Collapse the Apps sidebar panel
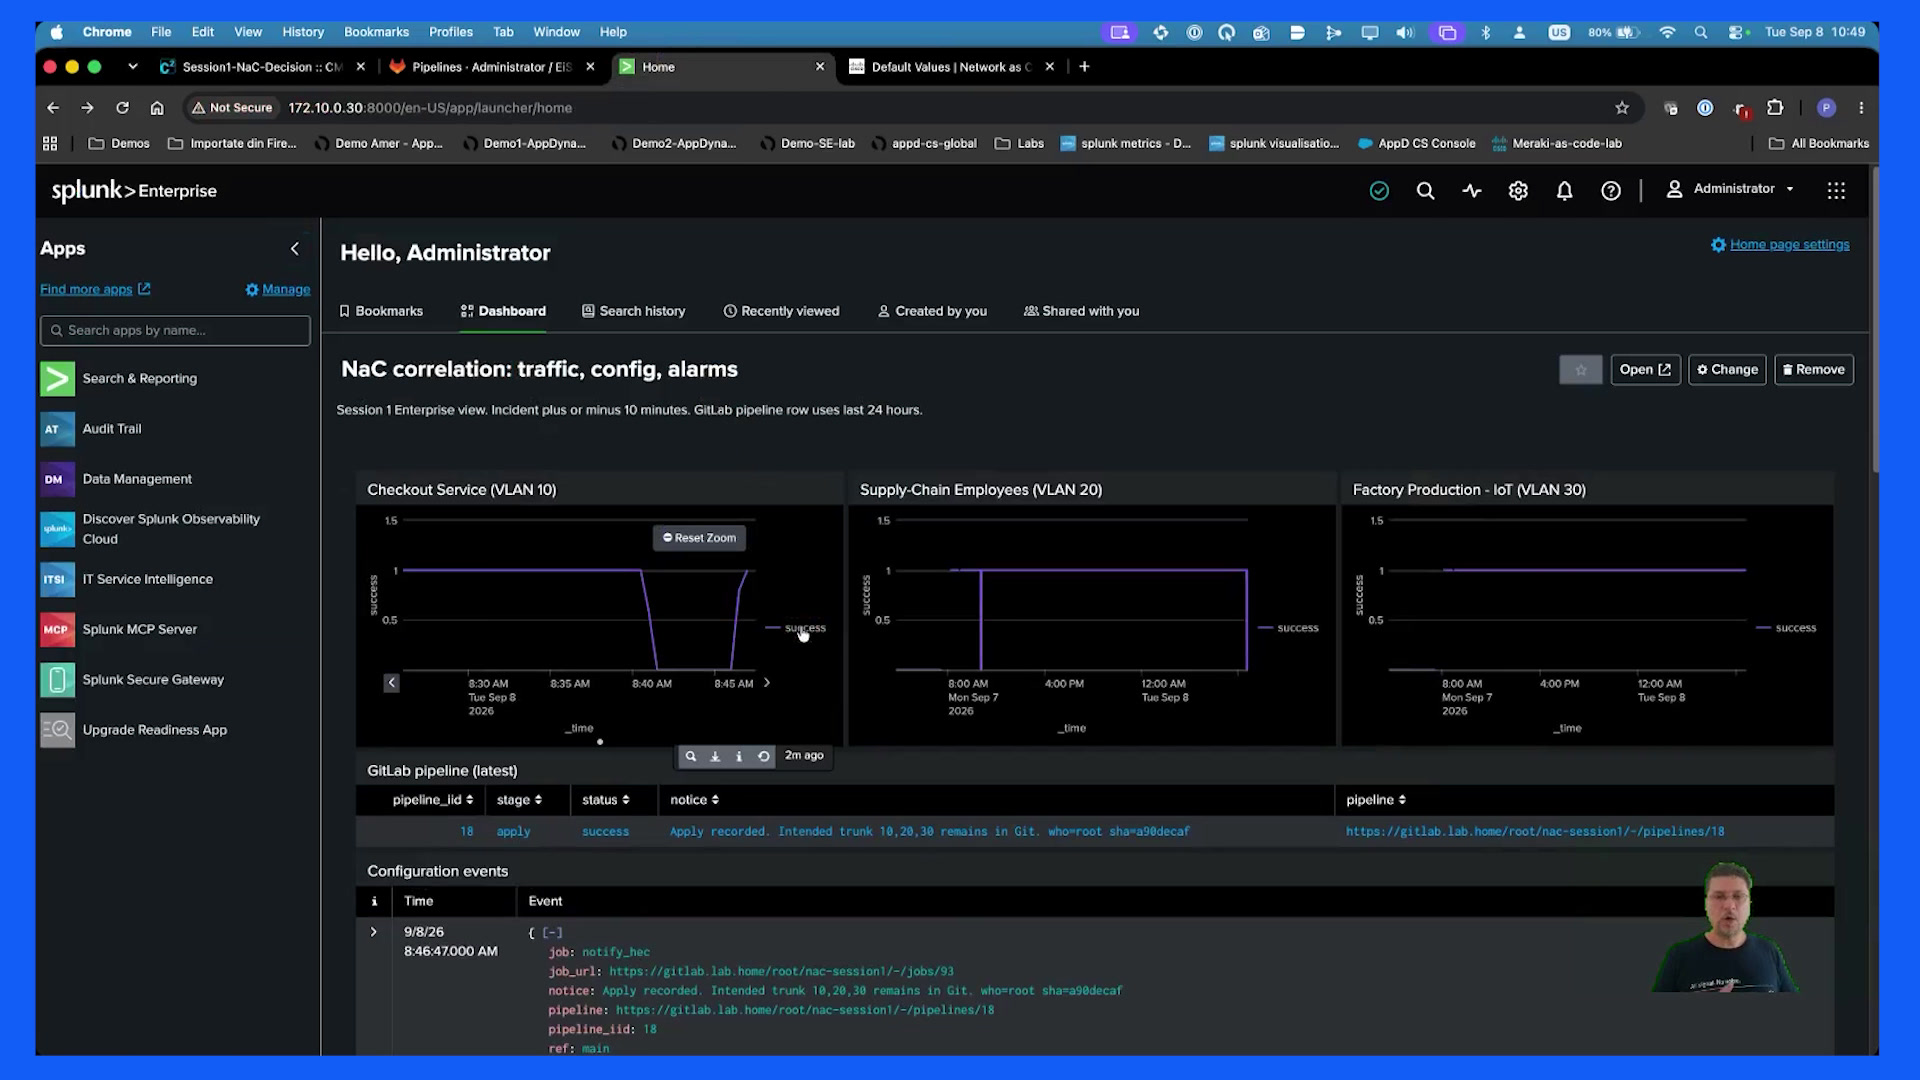This screenshot has width=1920, height=1080. [295, 249]
